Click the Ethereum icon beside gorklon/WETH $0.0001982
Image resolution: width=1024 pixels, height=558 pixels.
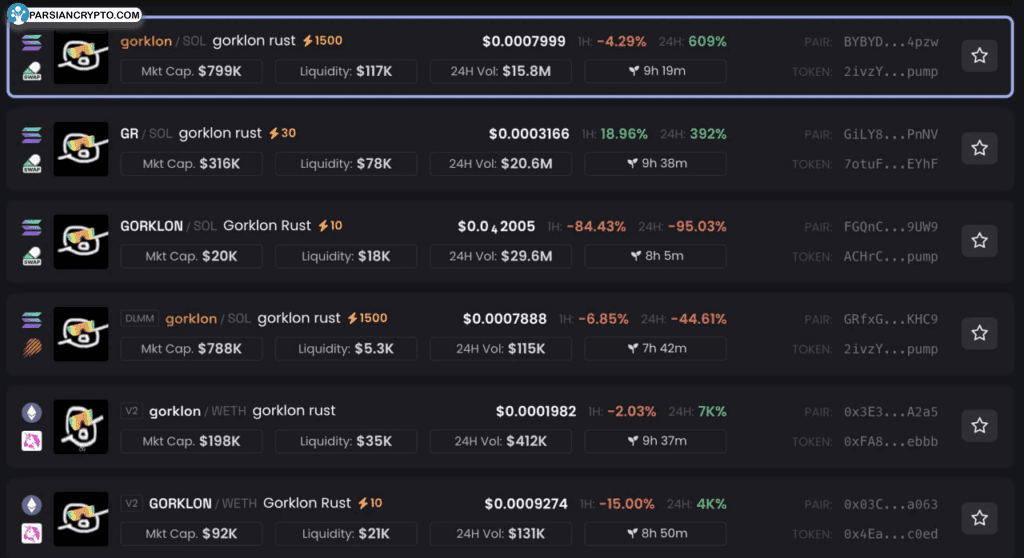tap(31, 411)
